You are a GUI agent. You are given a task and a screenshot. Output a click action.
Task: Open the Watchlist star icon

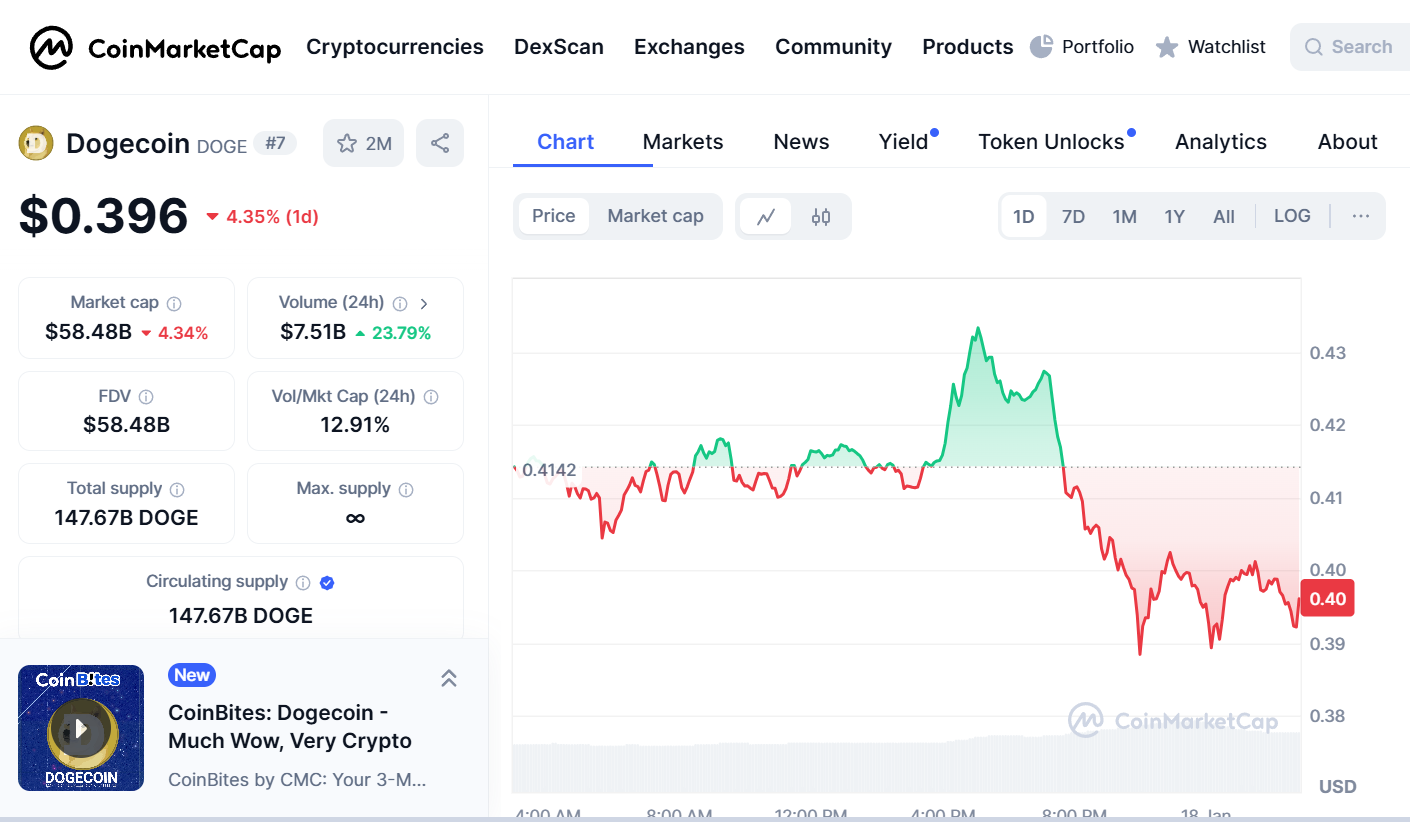(1166, 47)
